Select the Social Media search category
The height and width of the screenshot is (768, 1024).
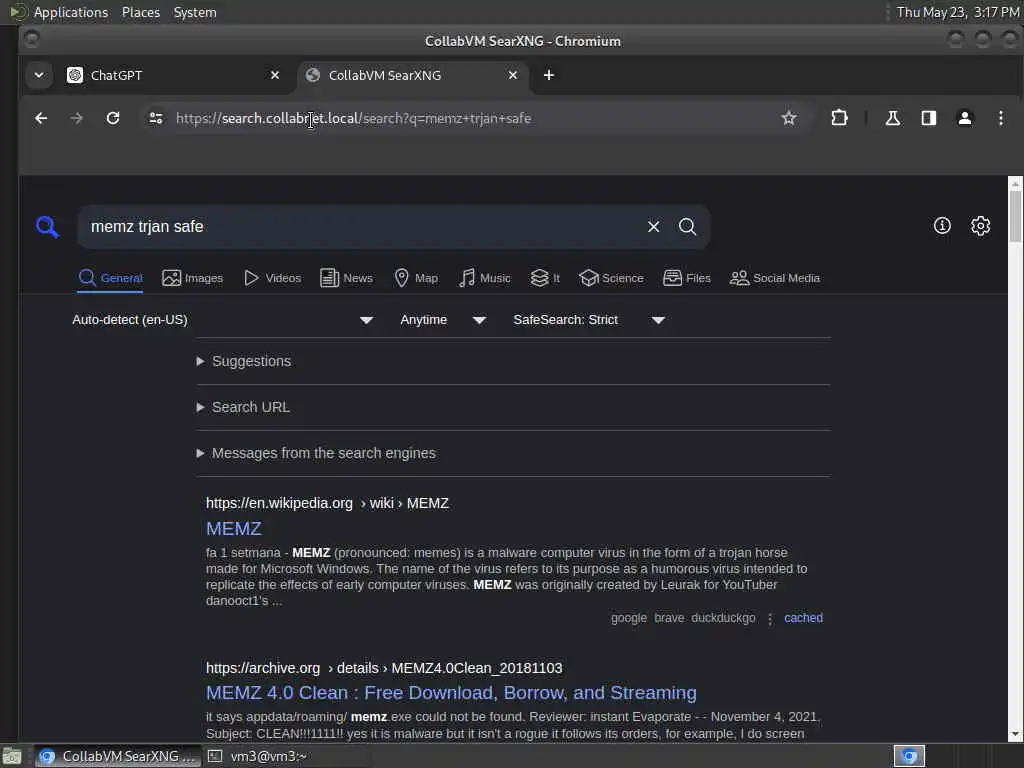pyautogui.click(x=775, y=278)
